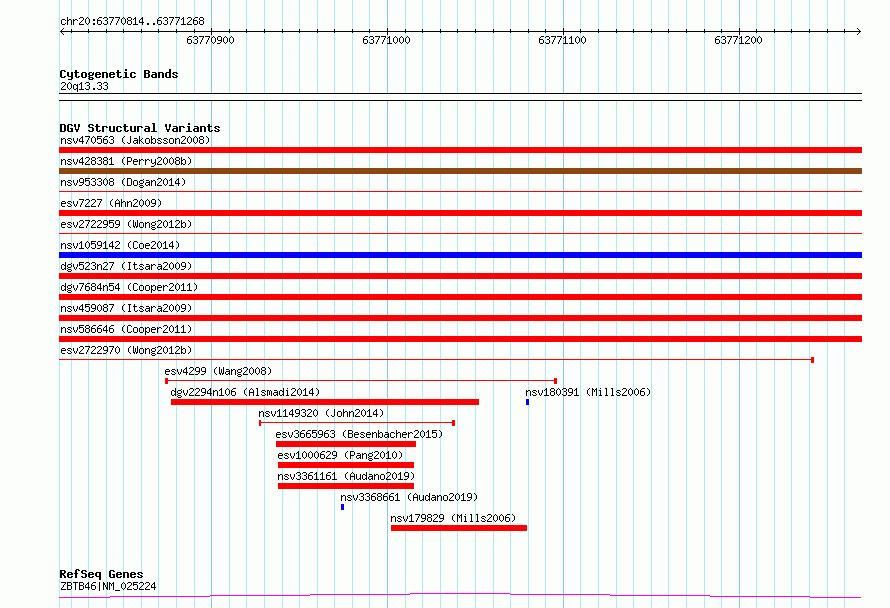Click the dgv2294n106 (Alsmadi2014) label
890x608 pixels.
click(245, 392)
